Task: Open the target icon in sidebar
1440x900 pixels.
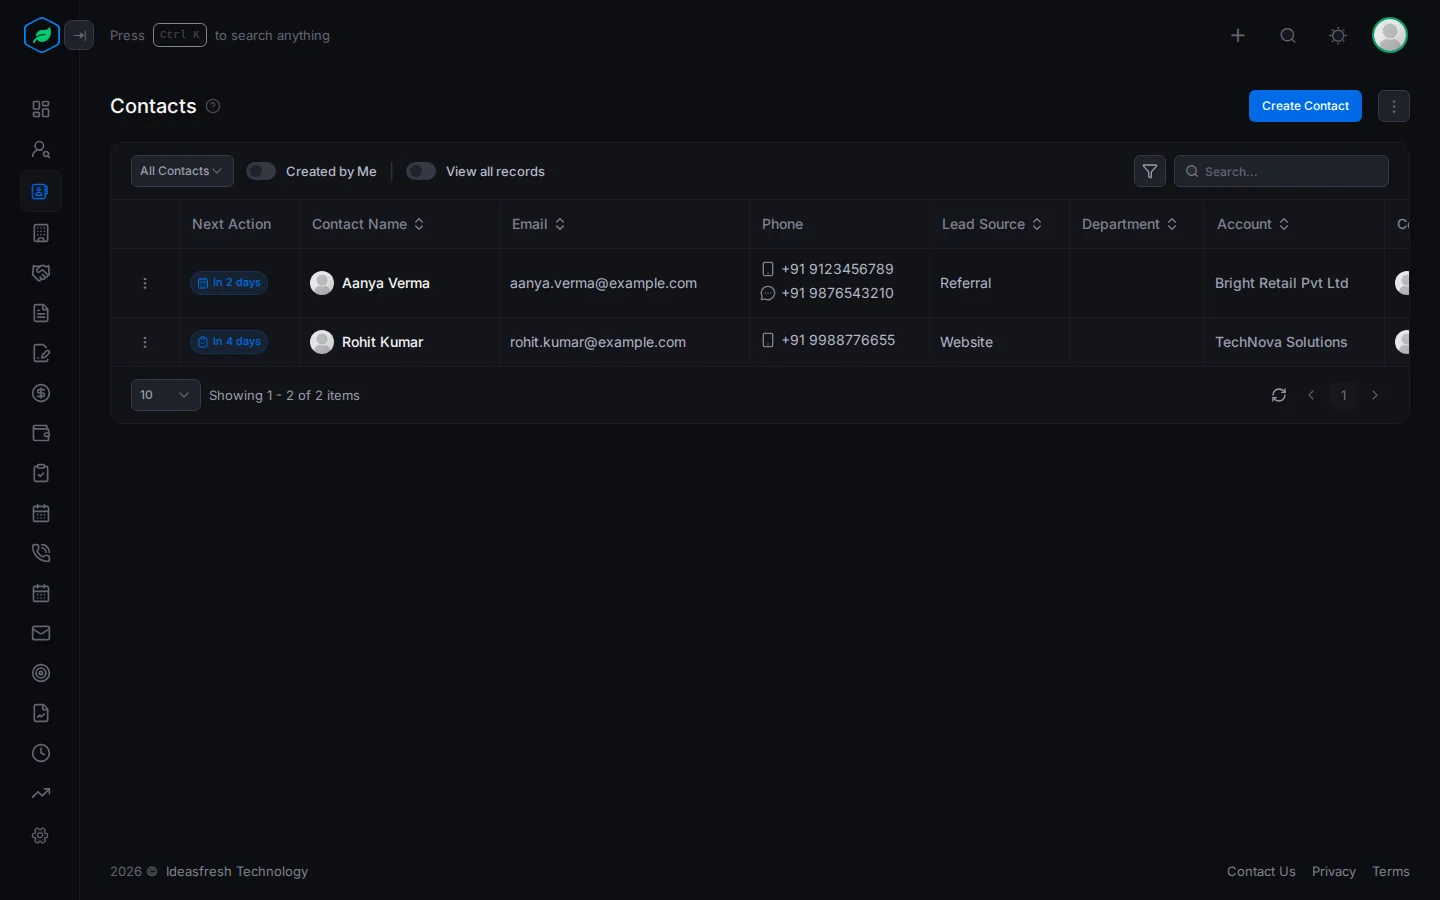Action: point(41,673)
